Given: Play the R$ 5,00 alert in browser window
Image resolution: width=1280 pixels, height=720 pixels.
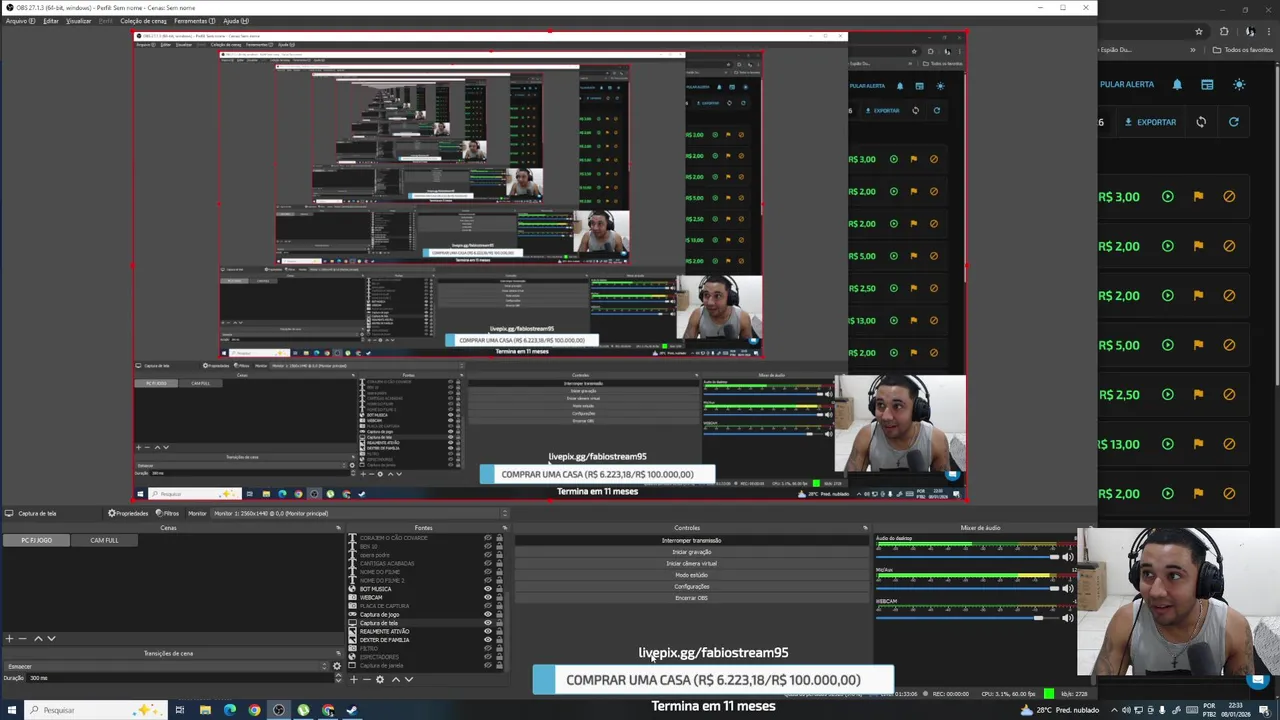Looking at the screenshot, I should point(1167,345).
